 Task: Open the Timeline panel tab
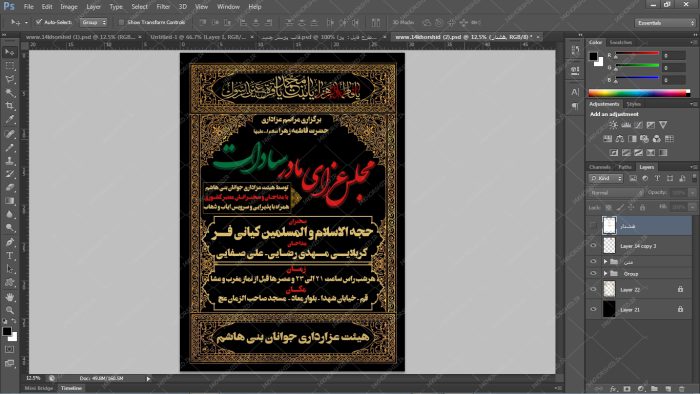[x=71, y=388]
